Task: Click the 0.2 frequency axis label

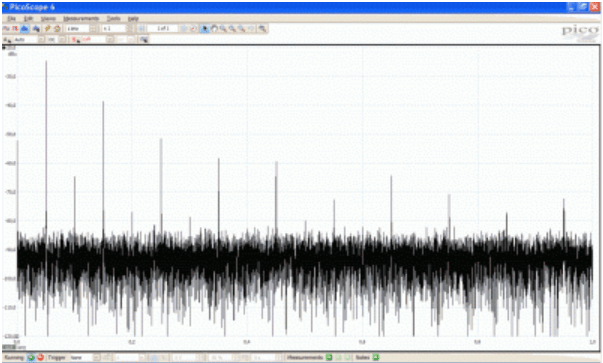Action: [x=132, y=342]
